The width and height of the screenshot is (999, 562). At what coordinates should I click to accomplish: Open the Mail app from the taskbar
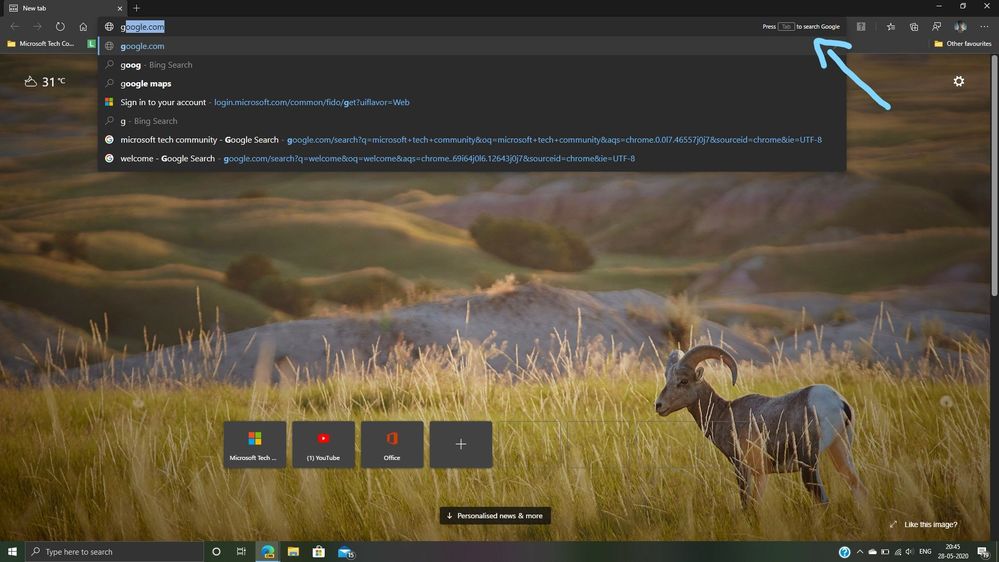(x=345, y=552)
